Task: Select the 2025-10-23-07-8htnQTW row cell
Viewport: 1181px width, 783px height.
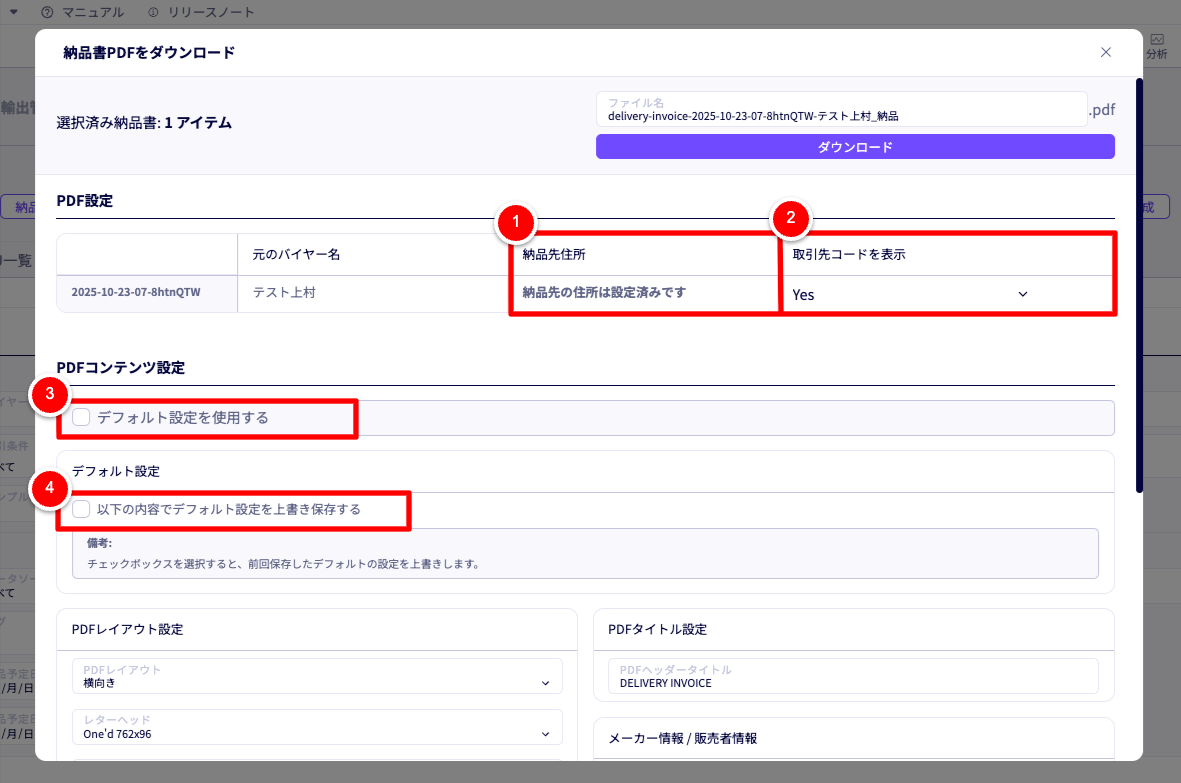Action: tap(136, 293)
